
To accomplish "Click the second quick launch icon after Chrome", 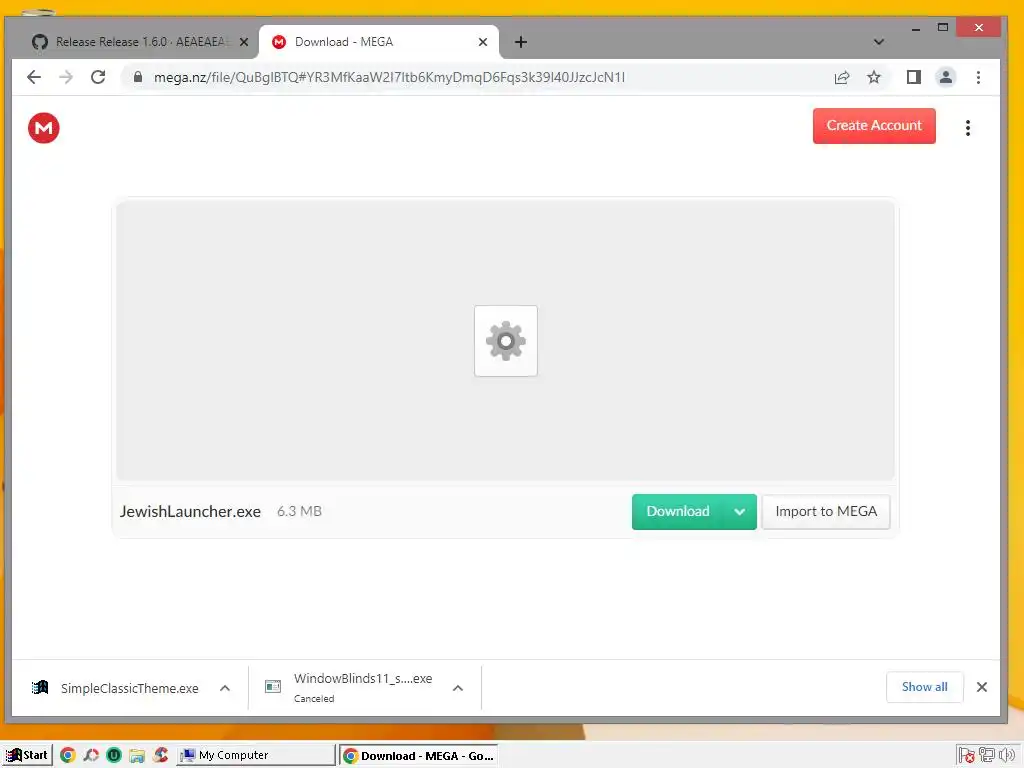I will 91,756.
